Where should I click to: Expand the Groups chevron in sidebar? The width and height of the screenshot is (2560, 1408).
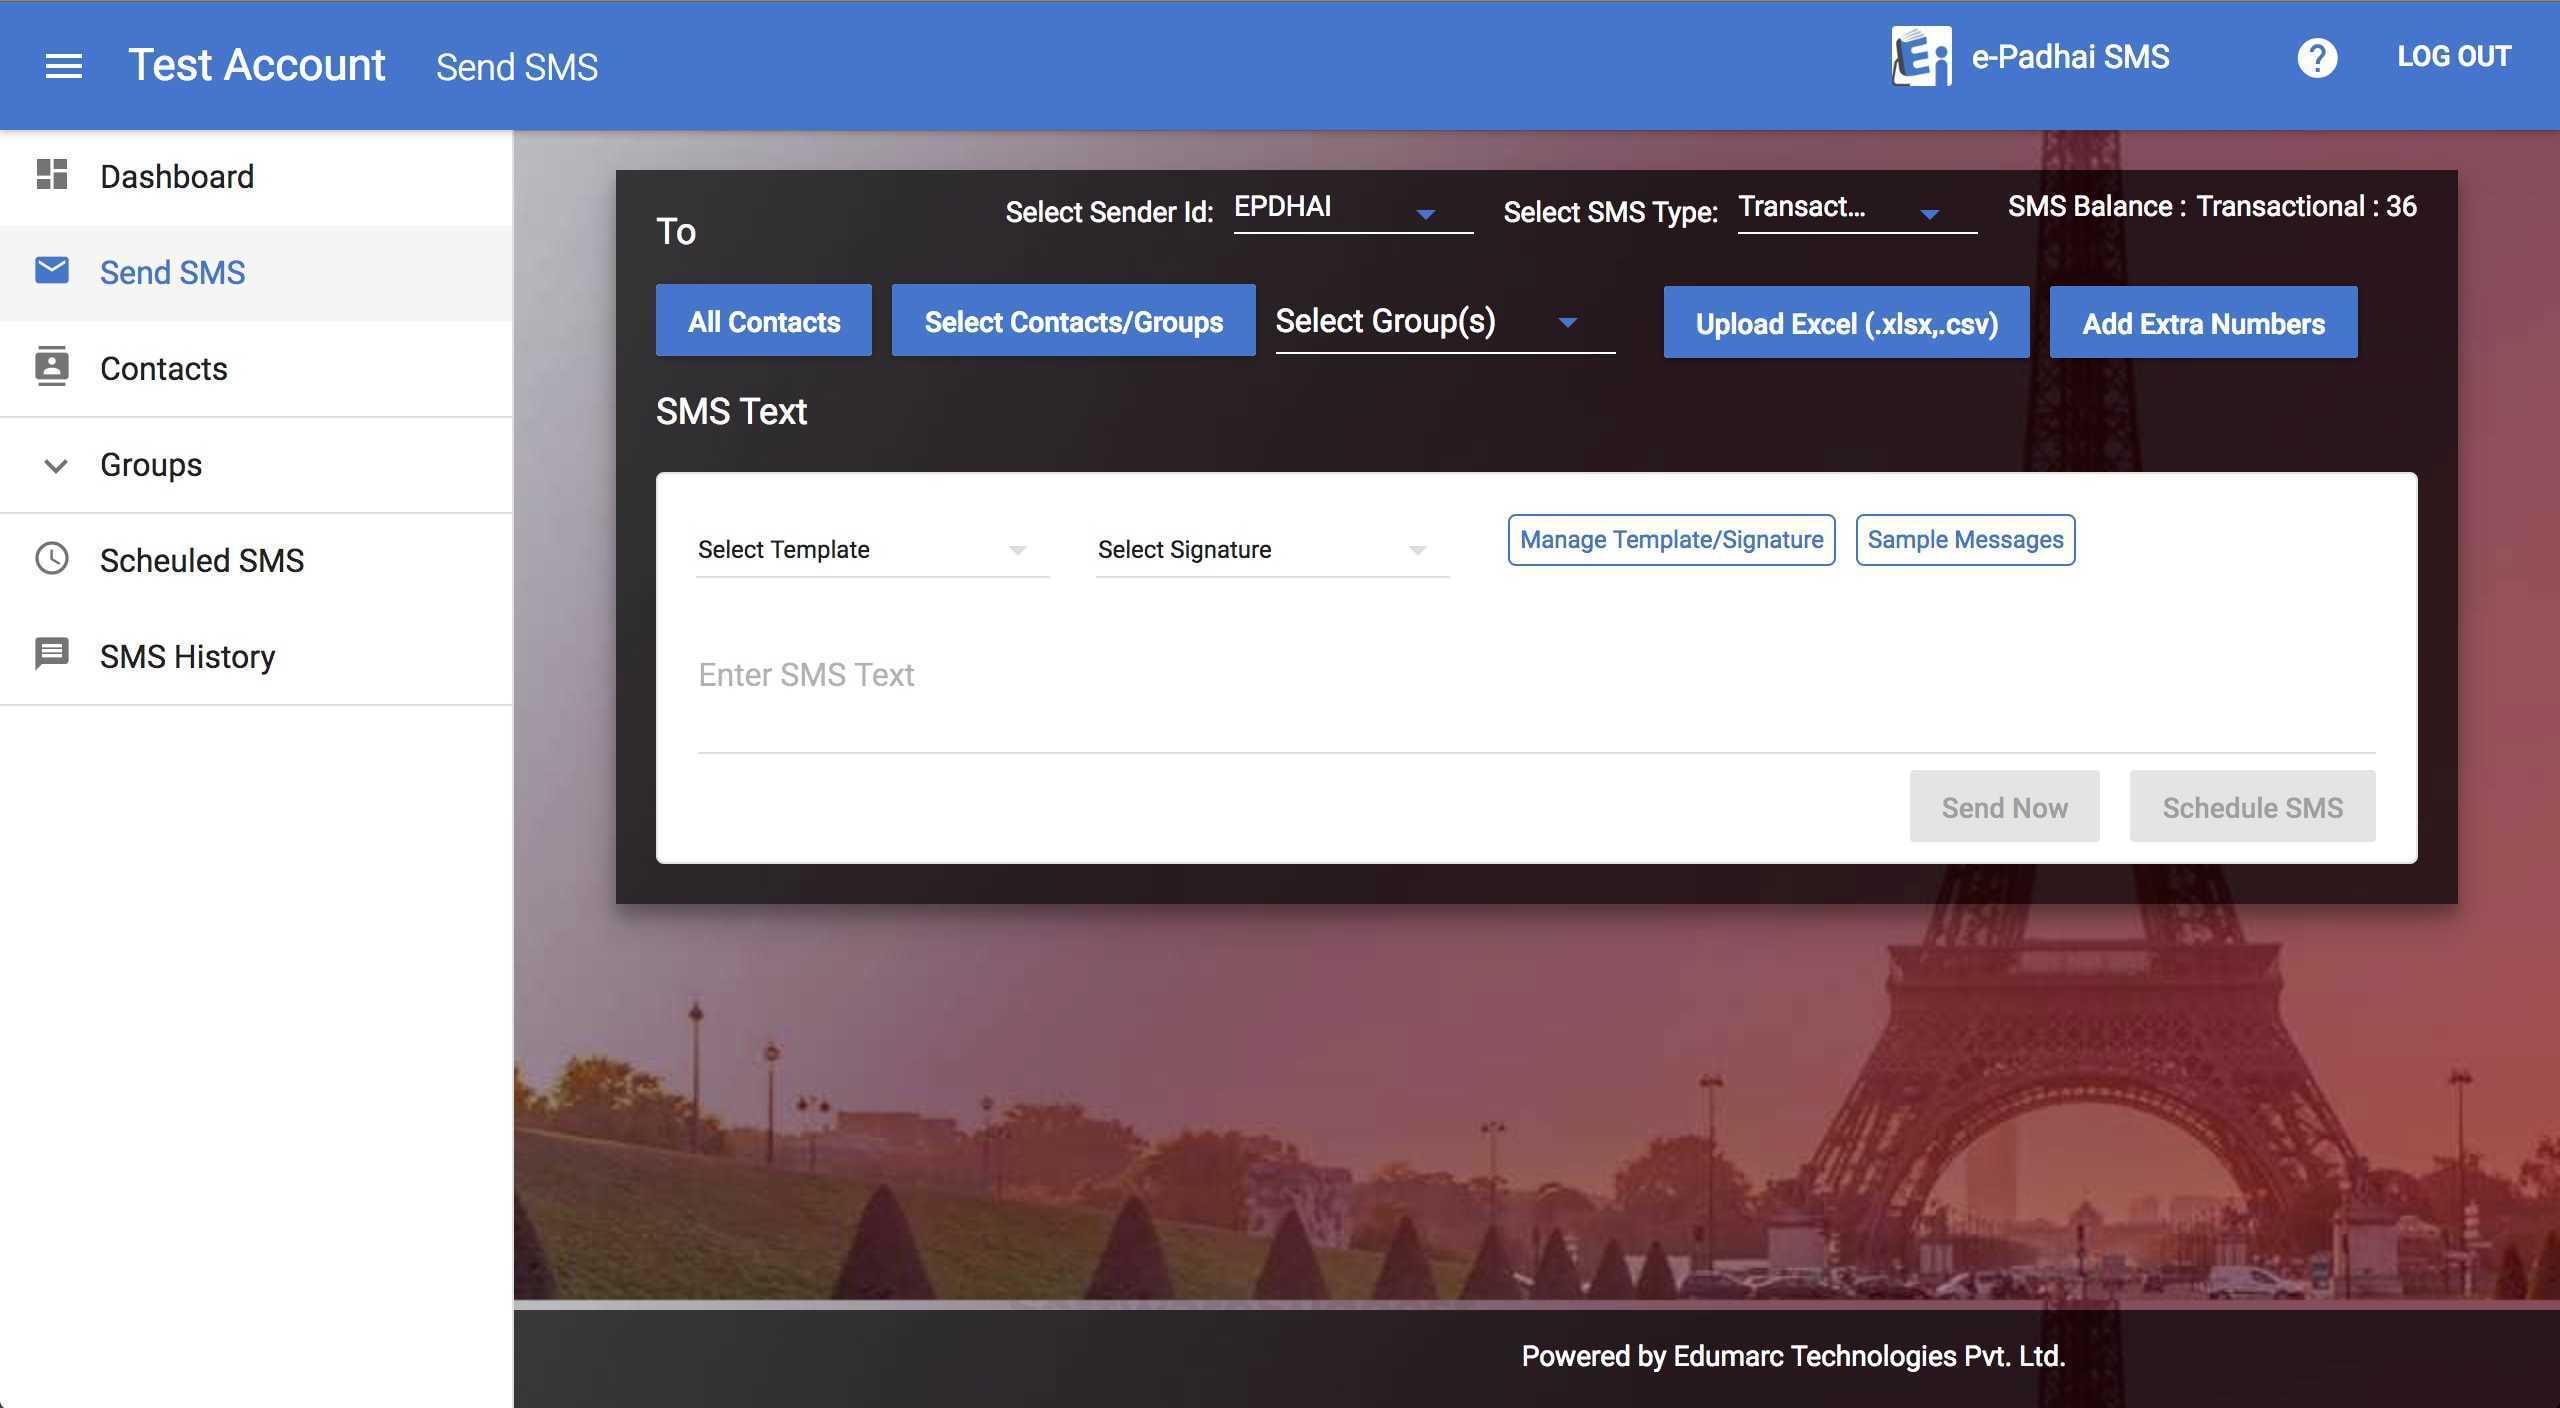(x=56, y=466)
